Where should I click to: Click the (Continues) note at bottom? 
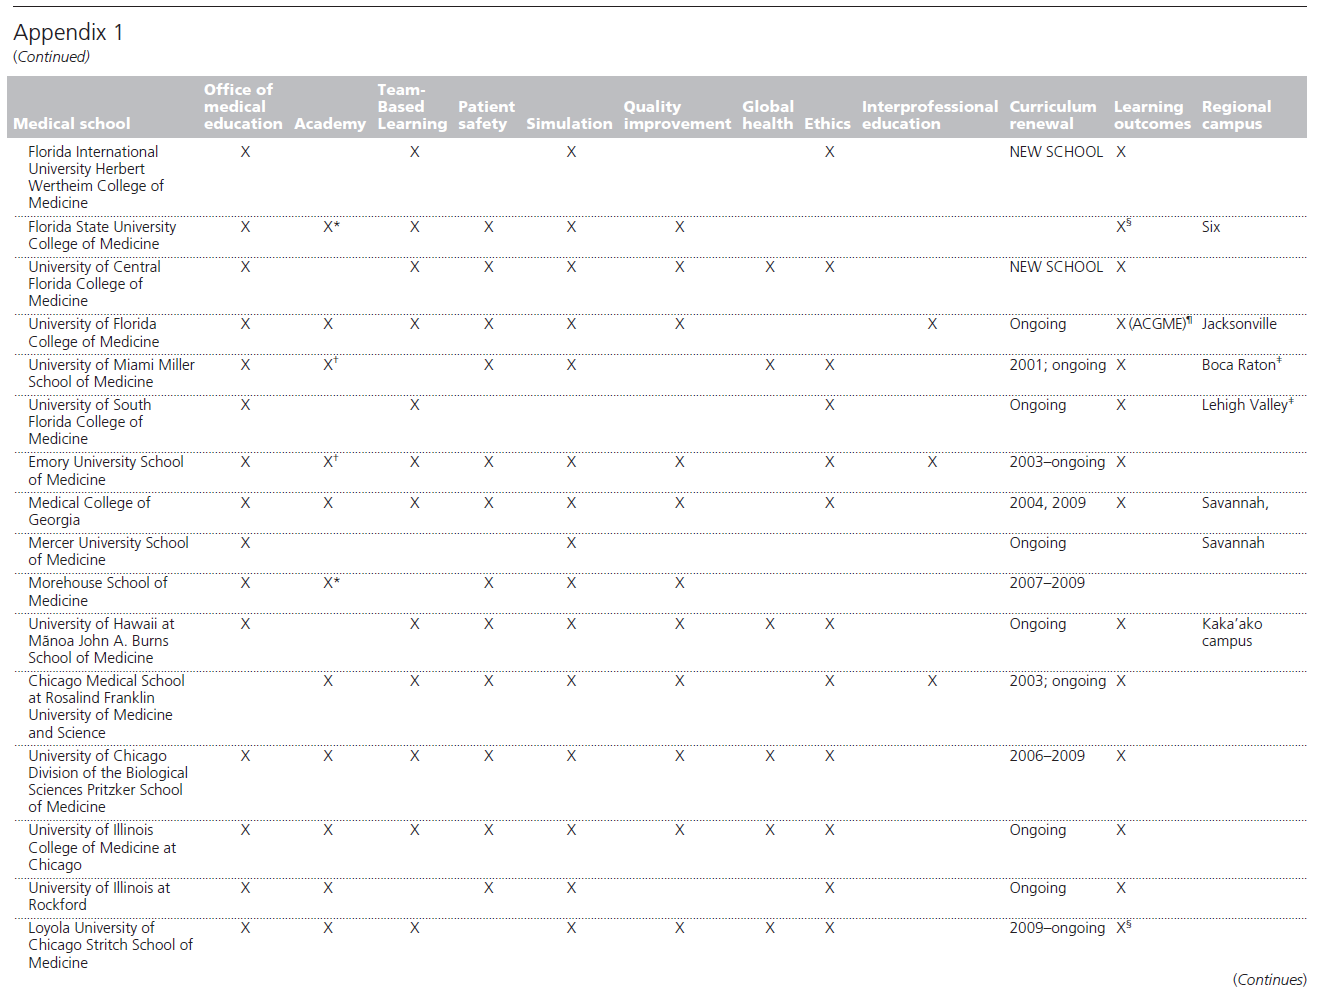pos(1269,980)
